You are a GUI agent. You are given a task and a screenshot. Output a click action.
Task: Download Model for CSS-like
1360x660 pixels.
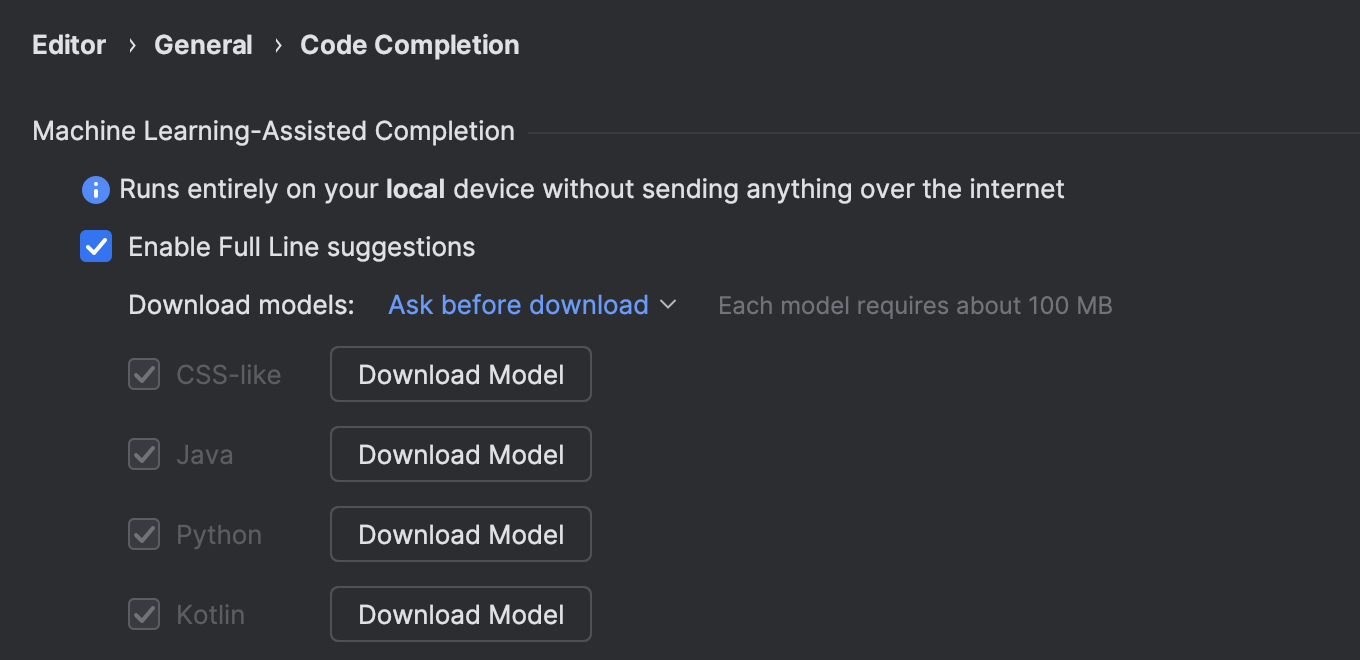[x=461, y=374]
